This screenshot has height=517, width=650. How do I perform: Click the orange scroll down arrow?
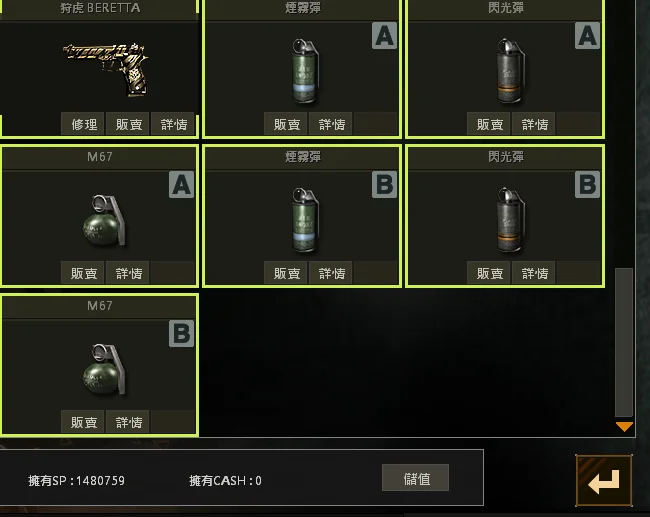tap(624, 427)
